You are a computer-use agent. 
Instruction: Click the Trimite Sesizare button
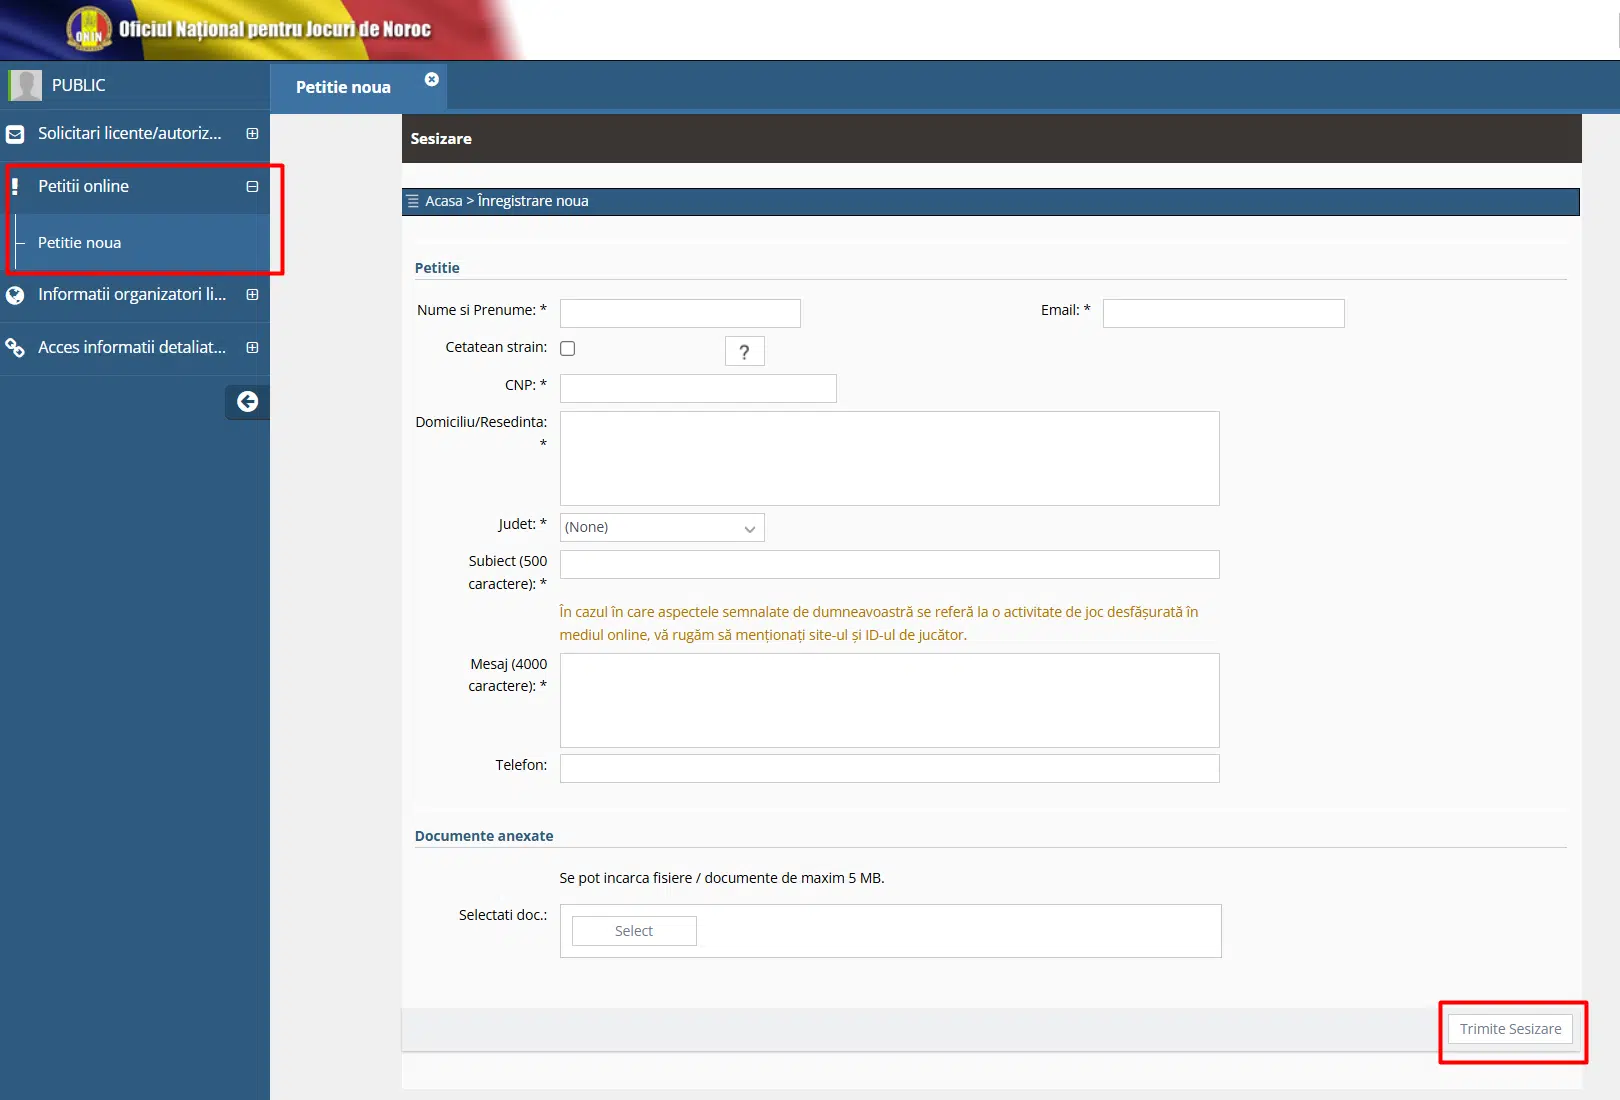[x=1510, y=1028]
